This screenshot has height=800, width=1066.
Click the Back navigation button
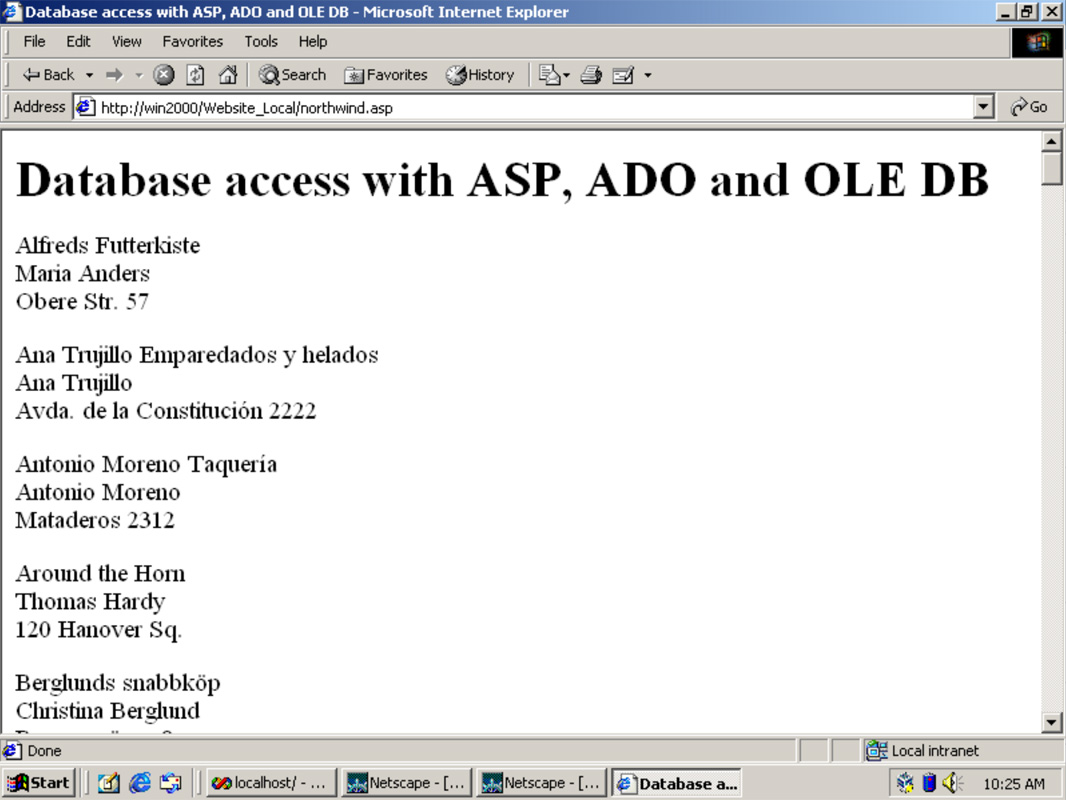(48, 75)
